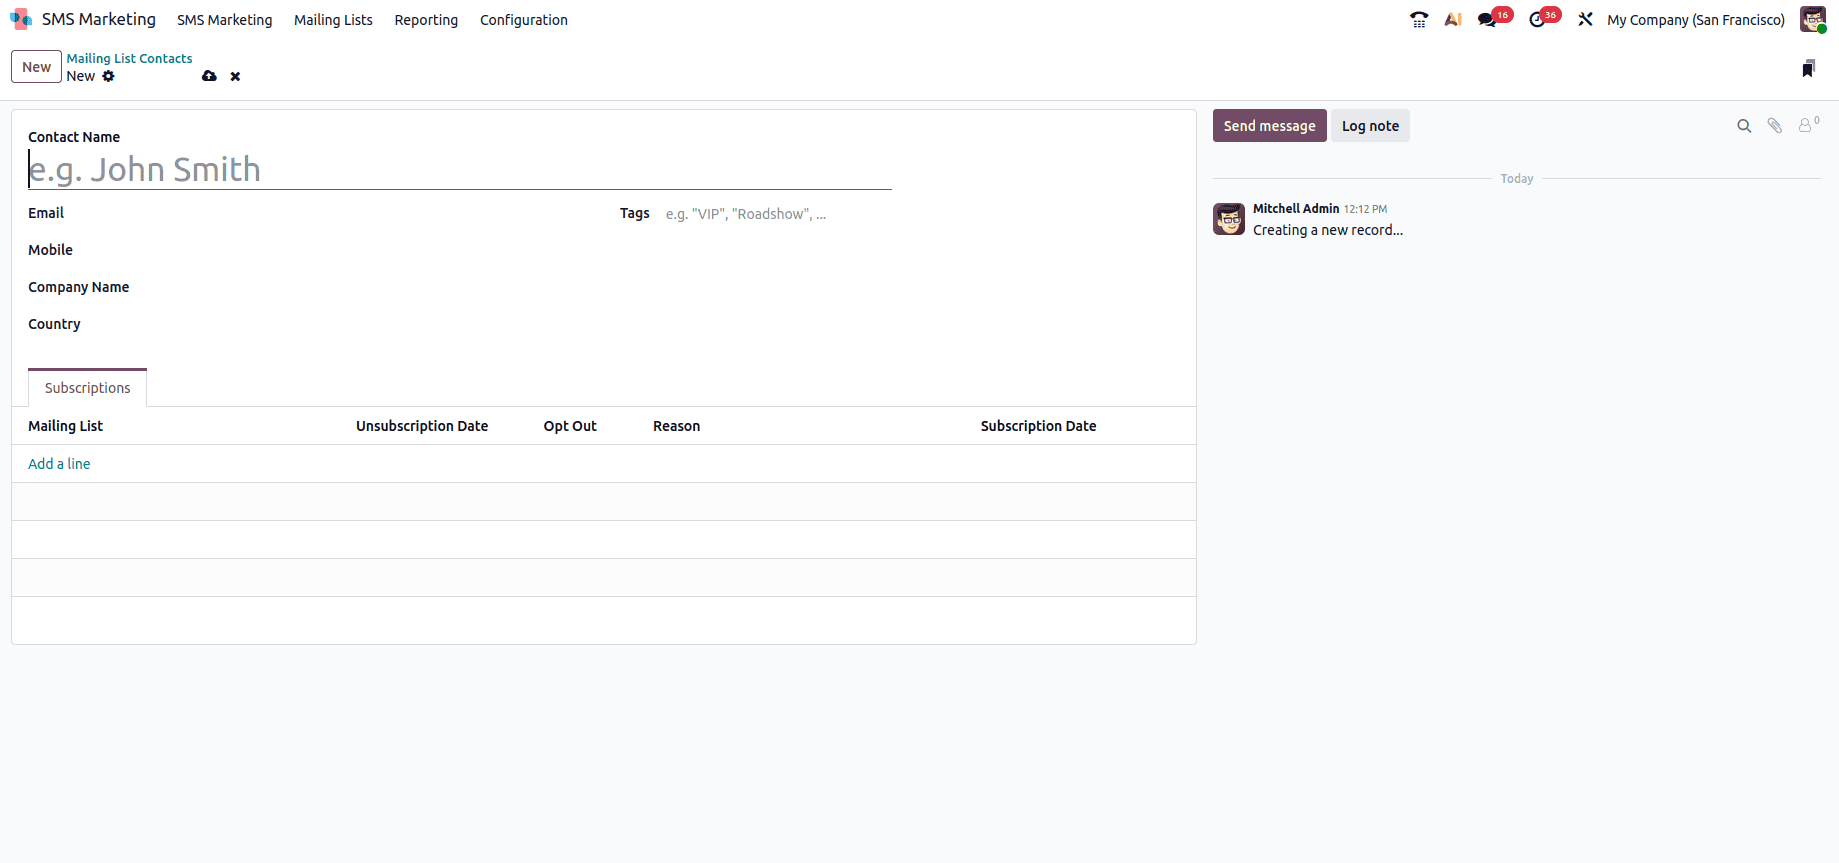Select the Subscriptions tab
The width and height of the screenshot is (1839, 863).
click(88, 388)
